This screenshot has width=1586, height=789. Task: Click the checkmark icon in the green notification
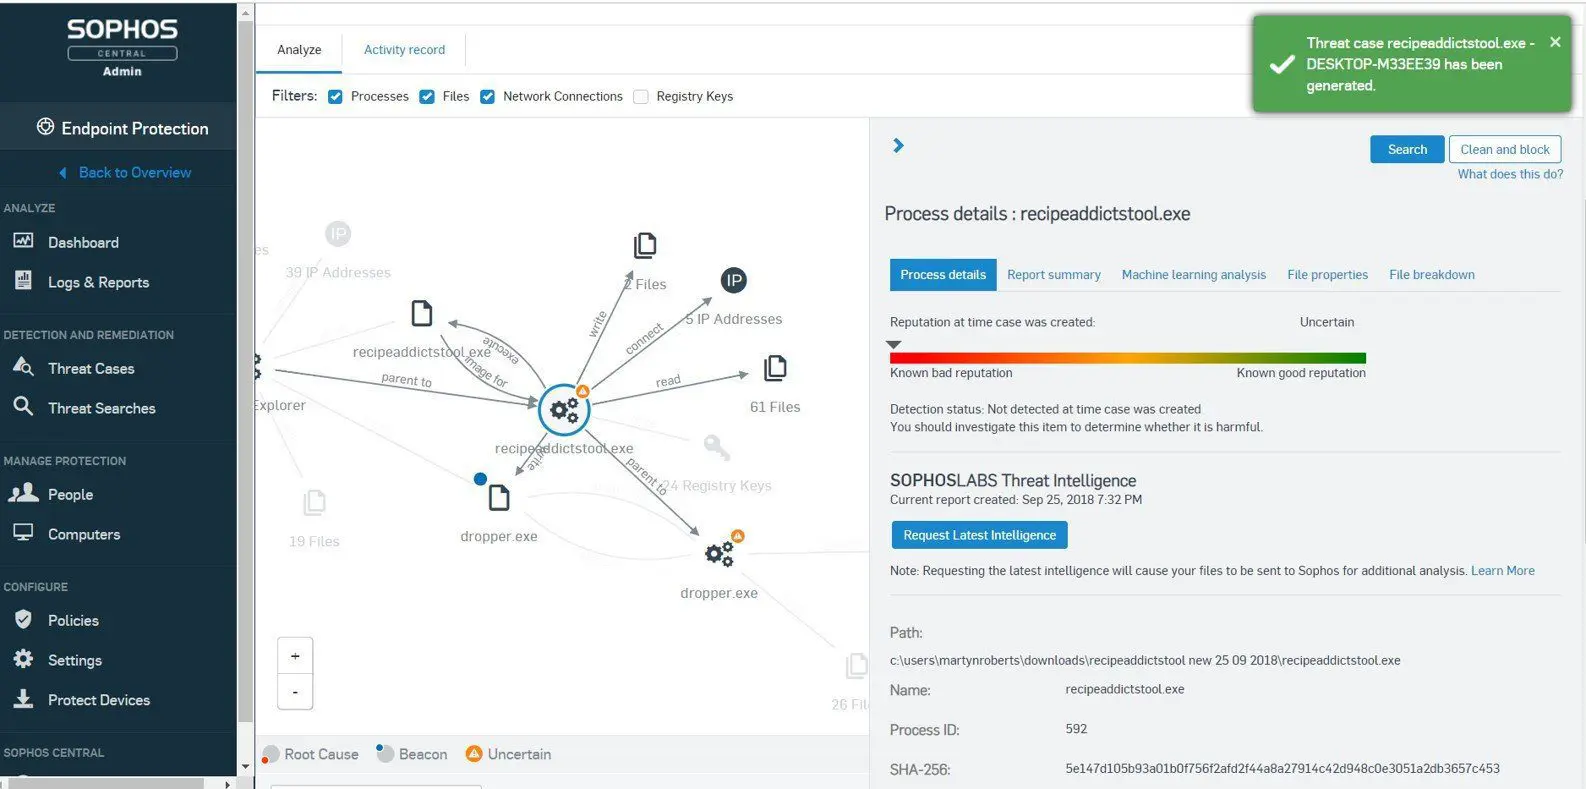click(x=1281, y=65)
